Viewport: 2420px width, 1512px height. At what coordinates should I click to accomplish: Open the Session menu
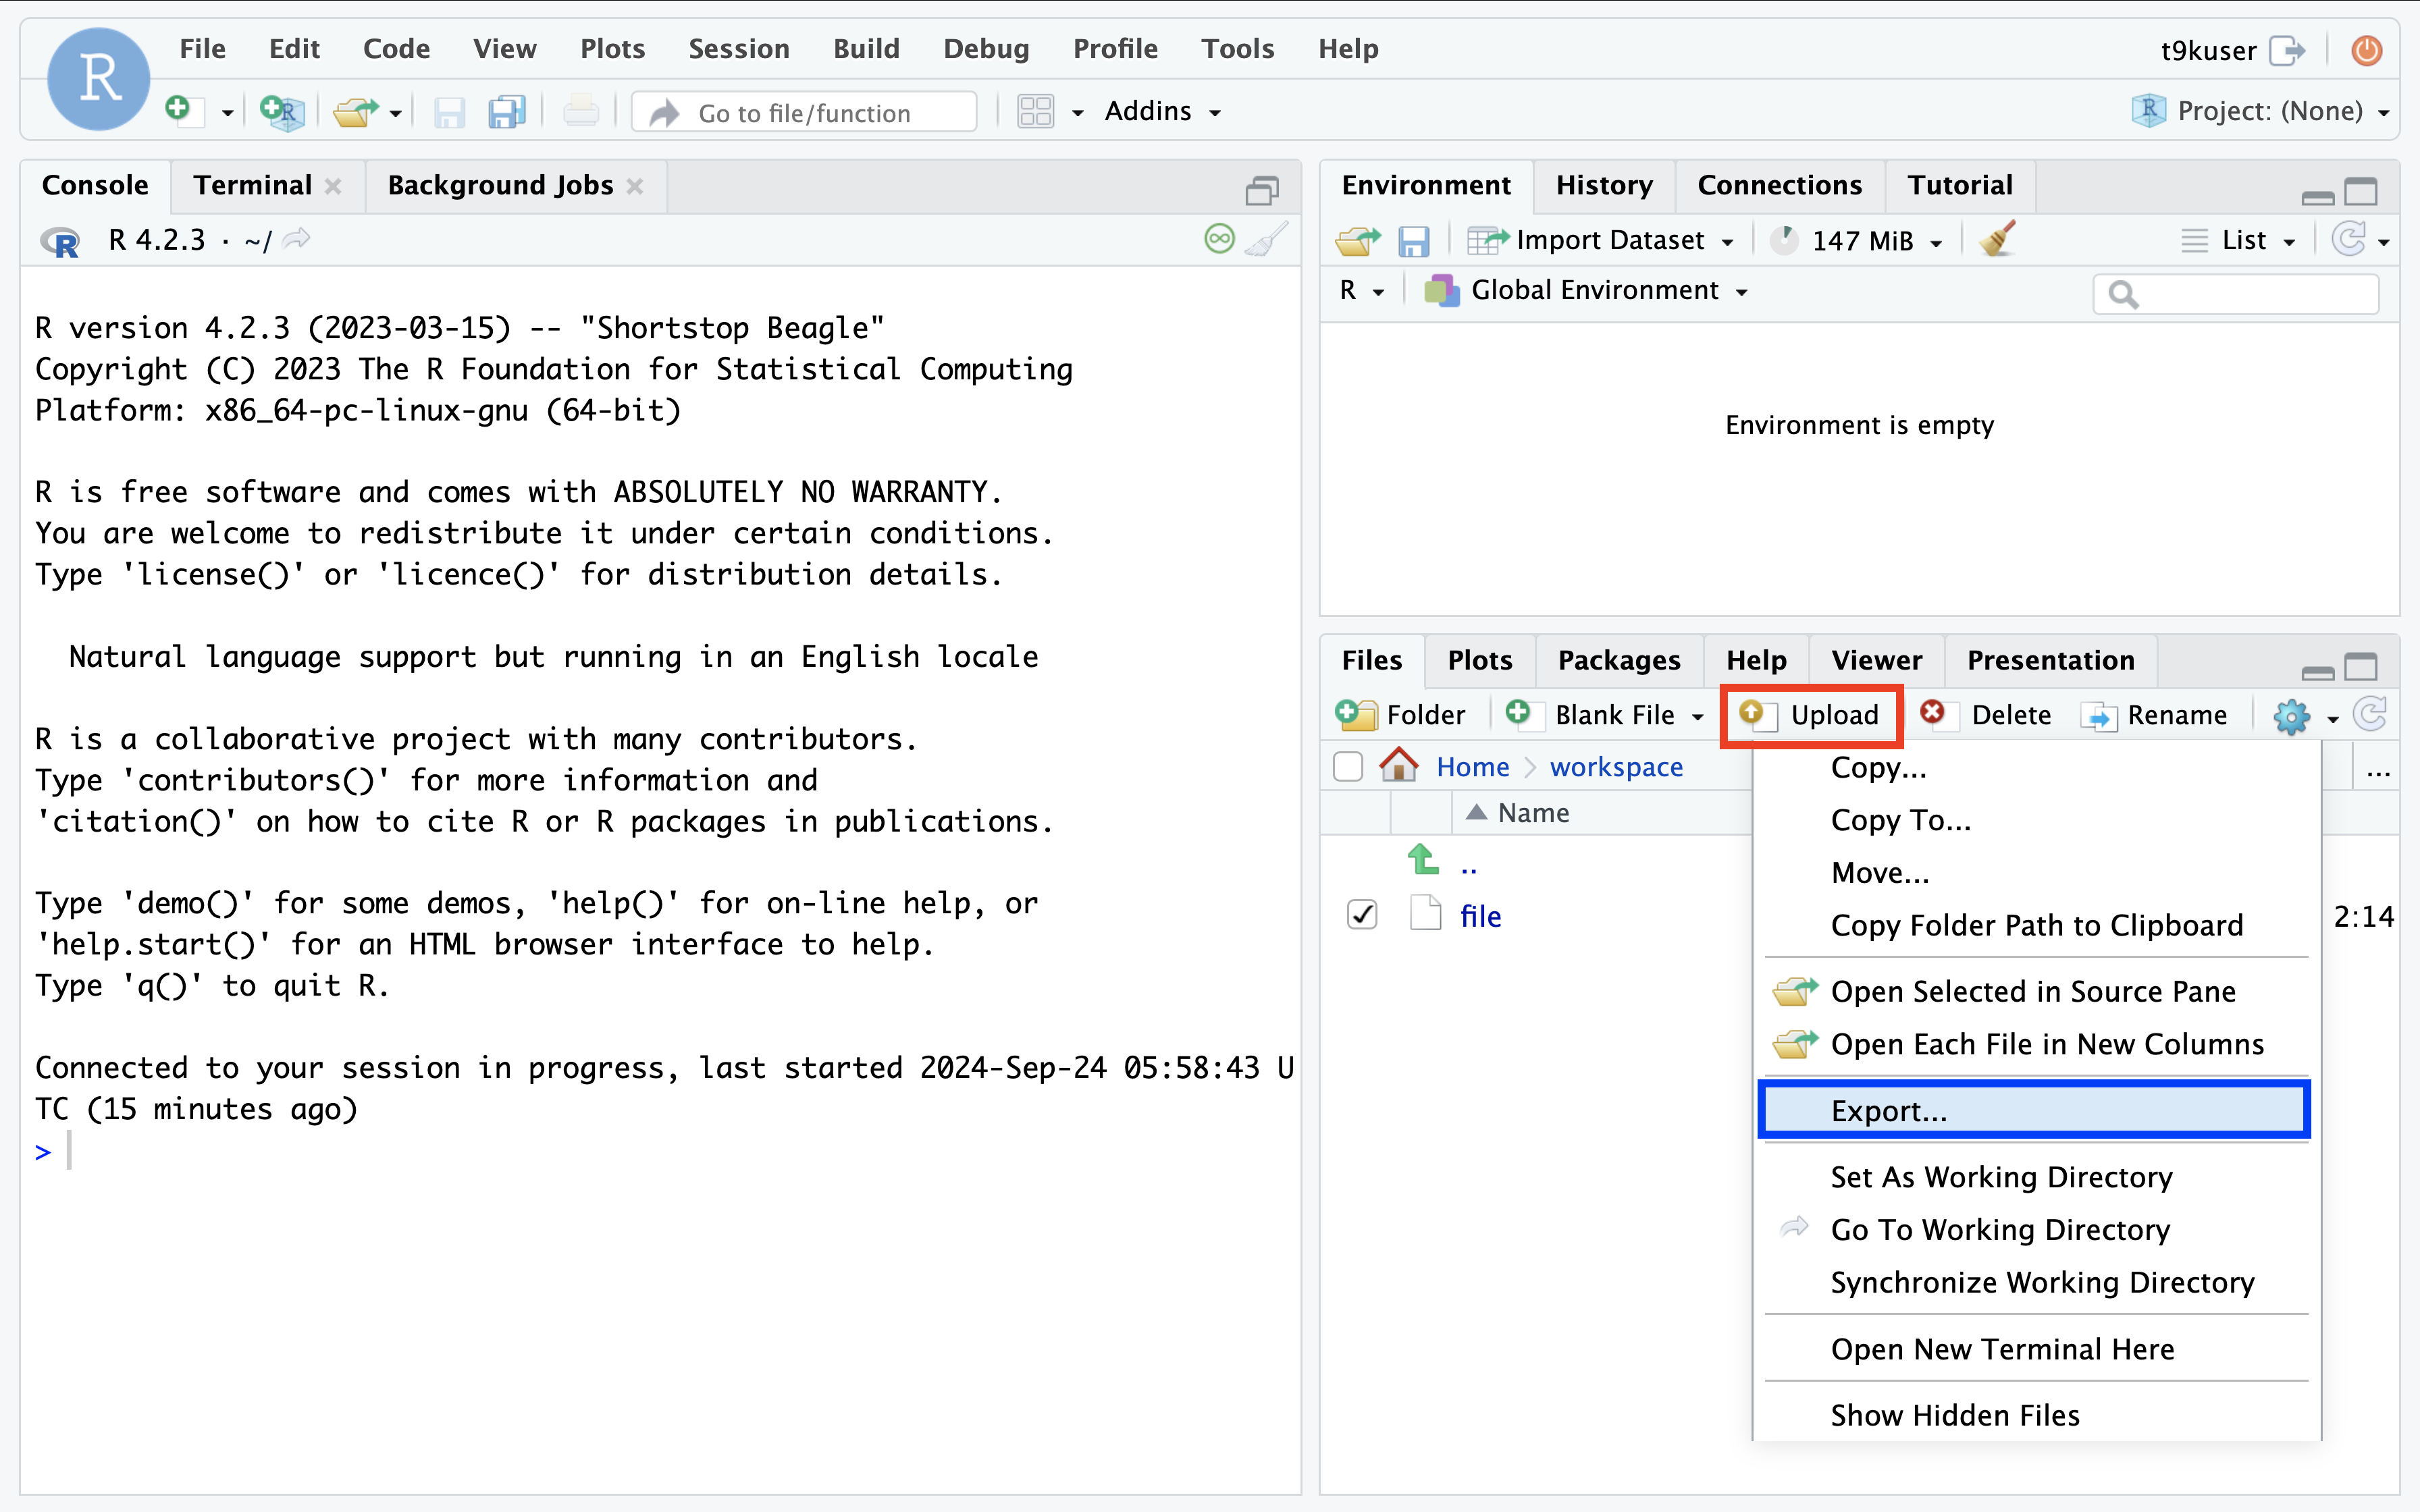pyautogui.click(x=738, y=48)
